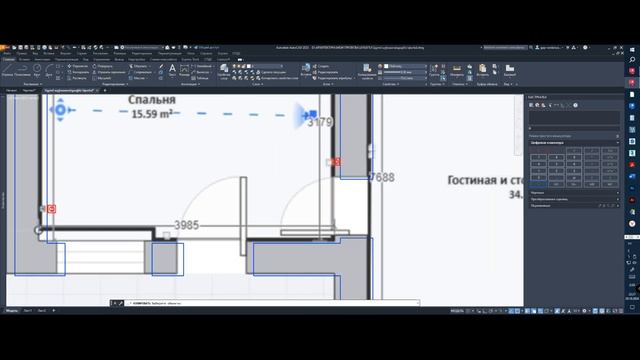Click the Копировать copy tool in Редактирование
Image resolution: width=640 pixels, height=360 pixels.
78,72
